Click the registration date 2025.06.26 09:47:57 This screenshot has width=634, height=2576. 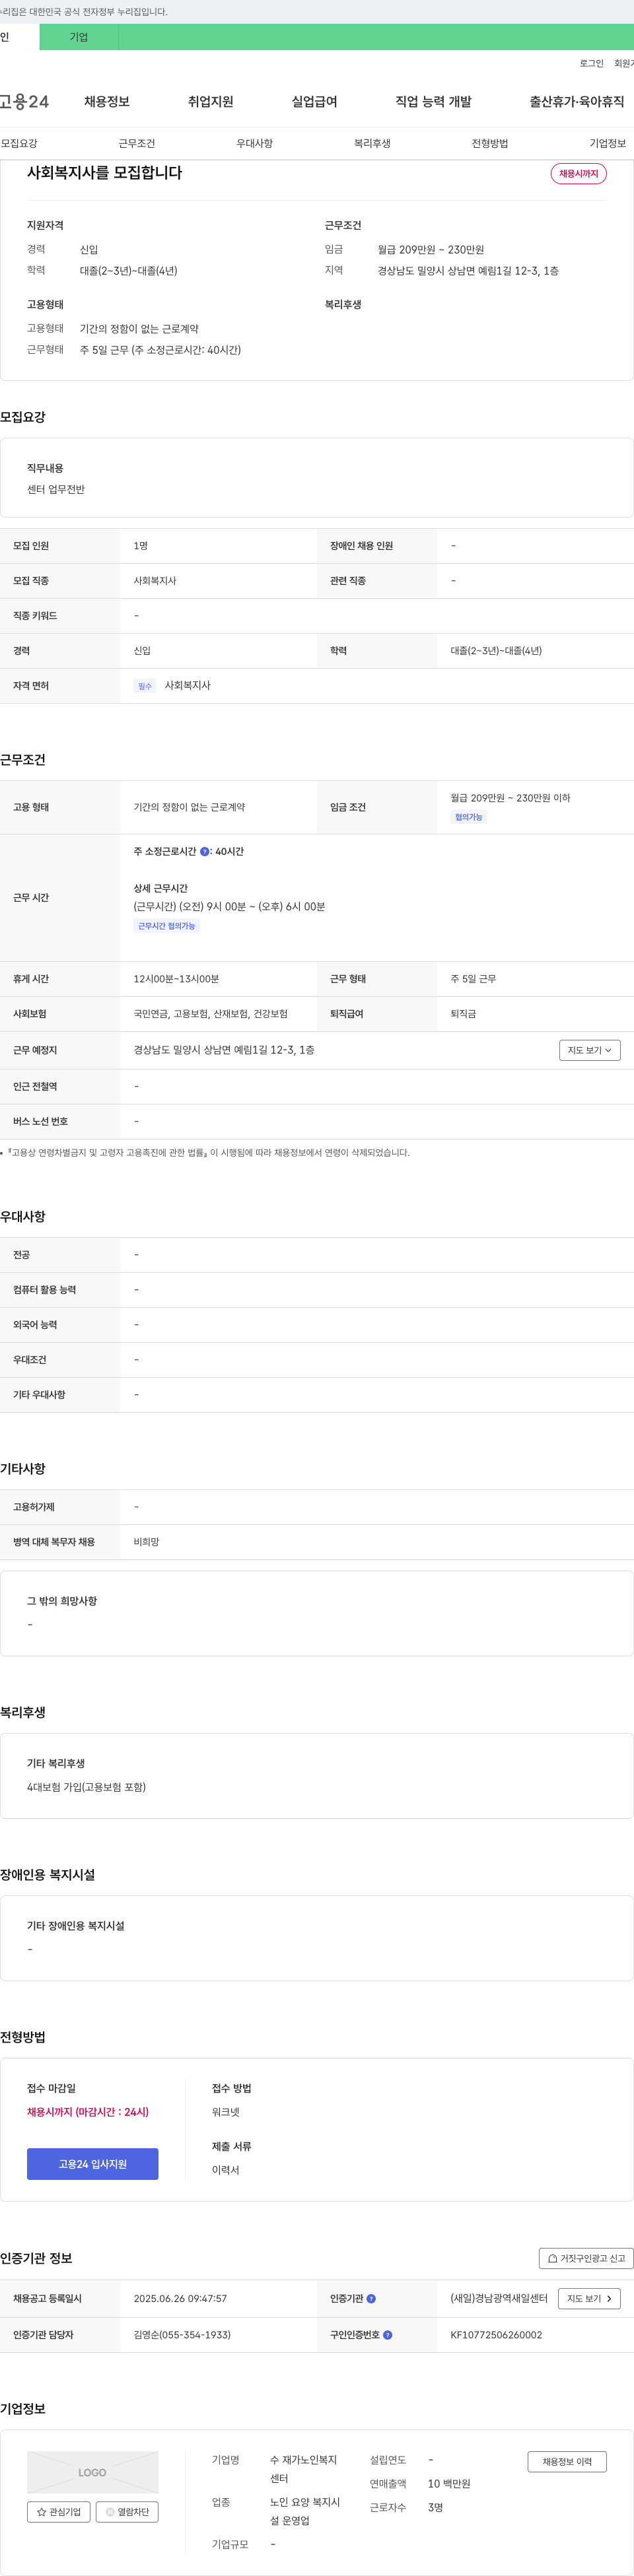(x=180, y=2298)
